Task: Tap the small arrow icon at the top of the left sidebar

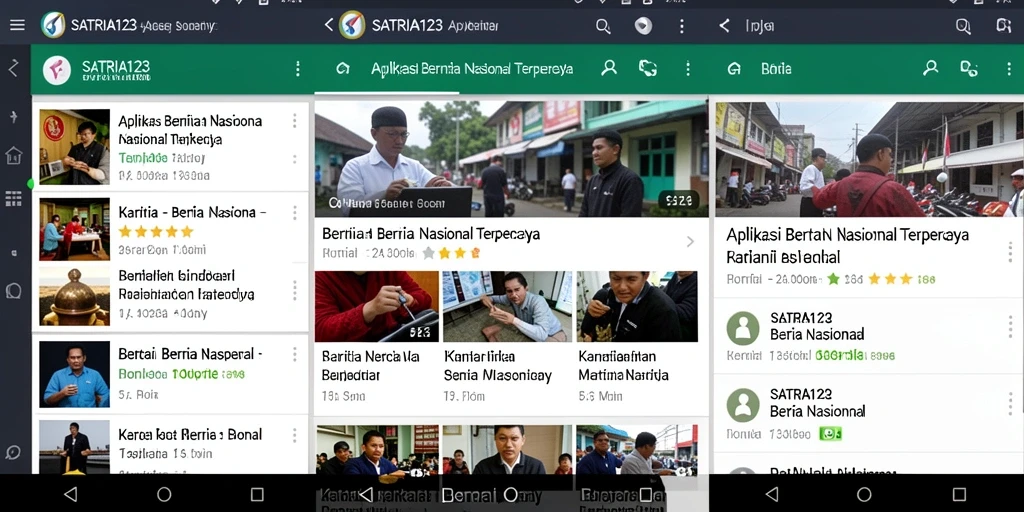Action: click(13, 117)
